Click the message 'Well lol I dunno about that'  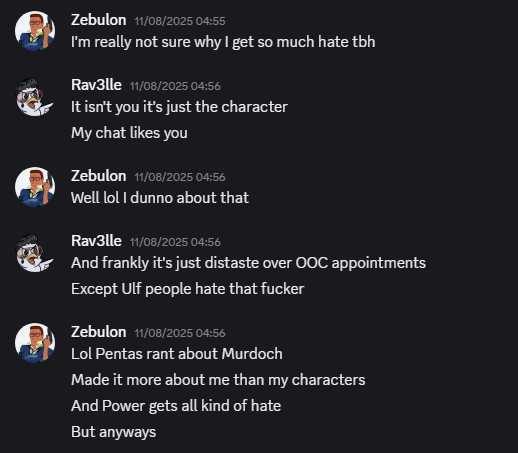pyautogui.click(x=160, y=198)
